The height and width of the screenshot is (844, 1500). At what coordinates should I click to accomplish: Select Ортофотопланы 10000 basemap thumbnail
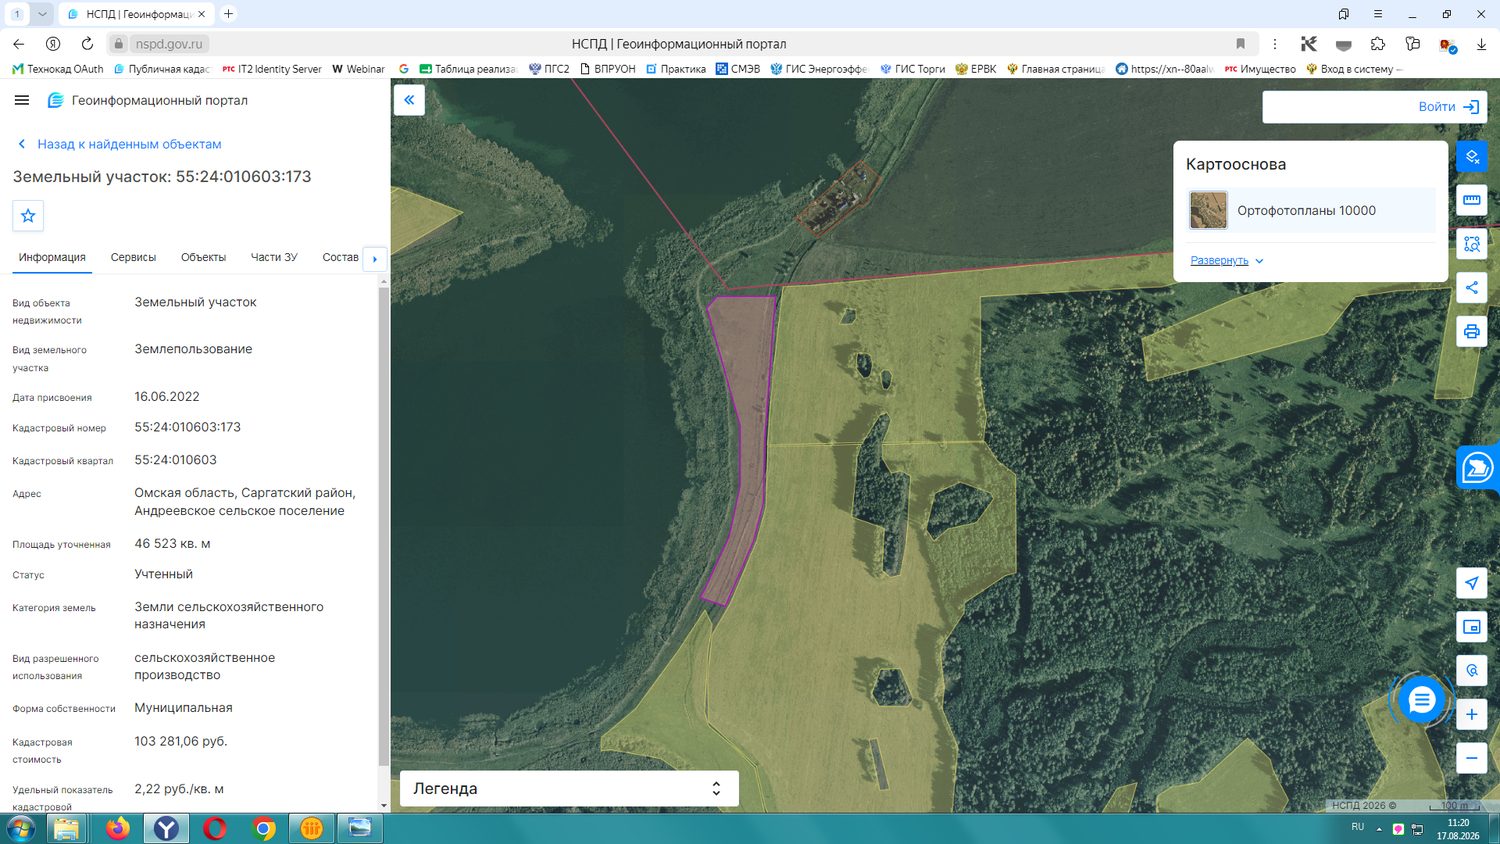[1208, 210]
